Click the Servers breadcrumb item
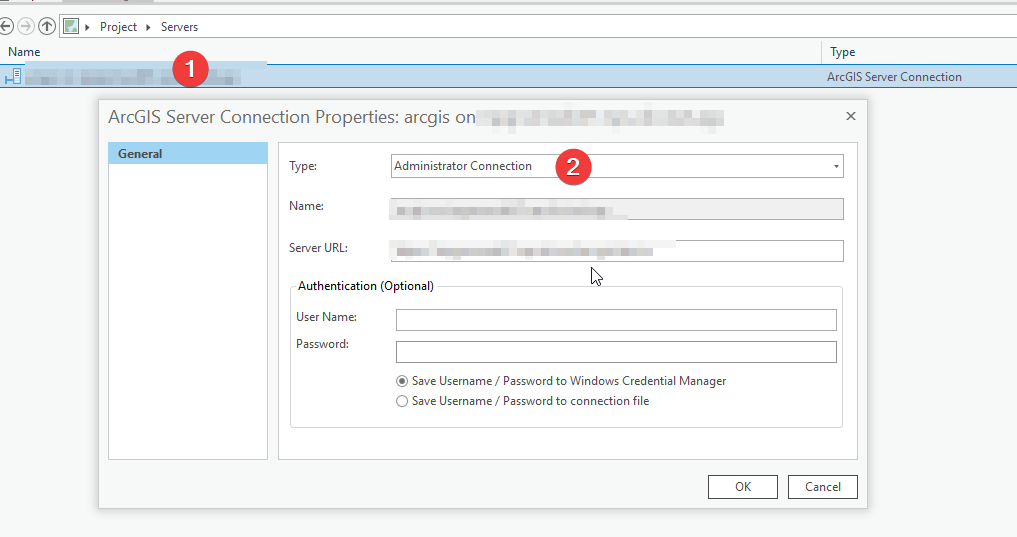Viewport: 1017px width, 537px height. pyautogui.click(x=179, y=27)
